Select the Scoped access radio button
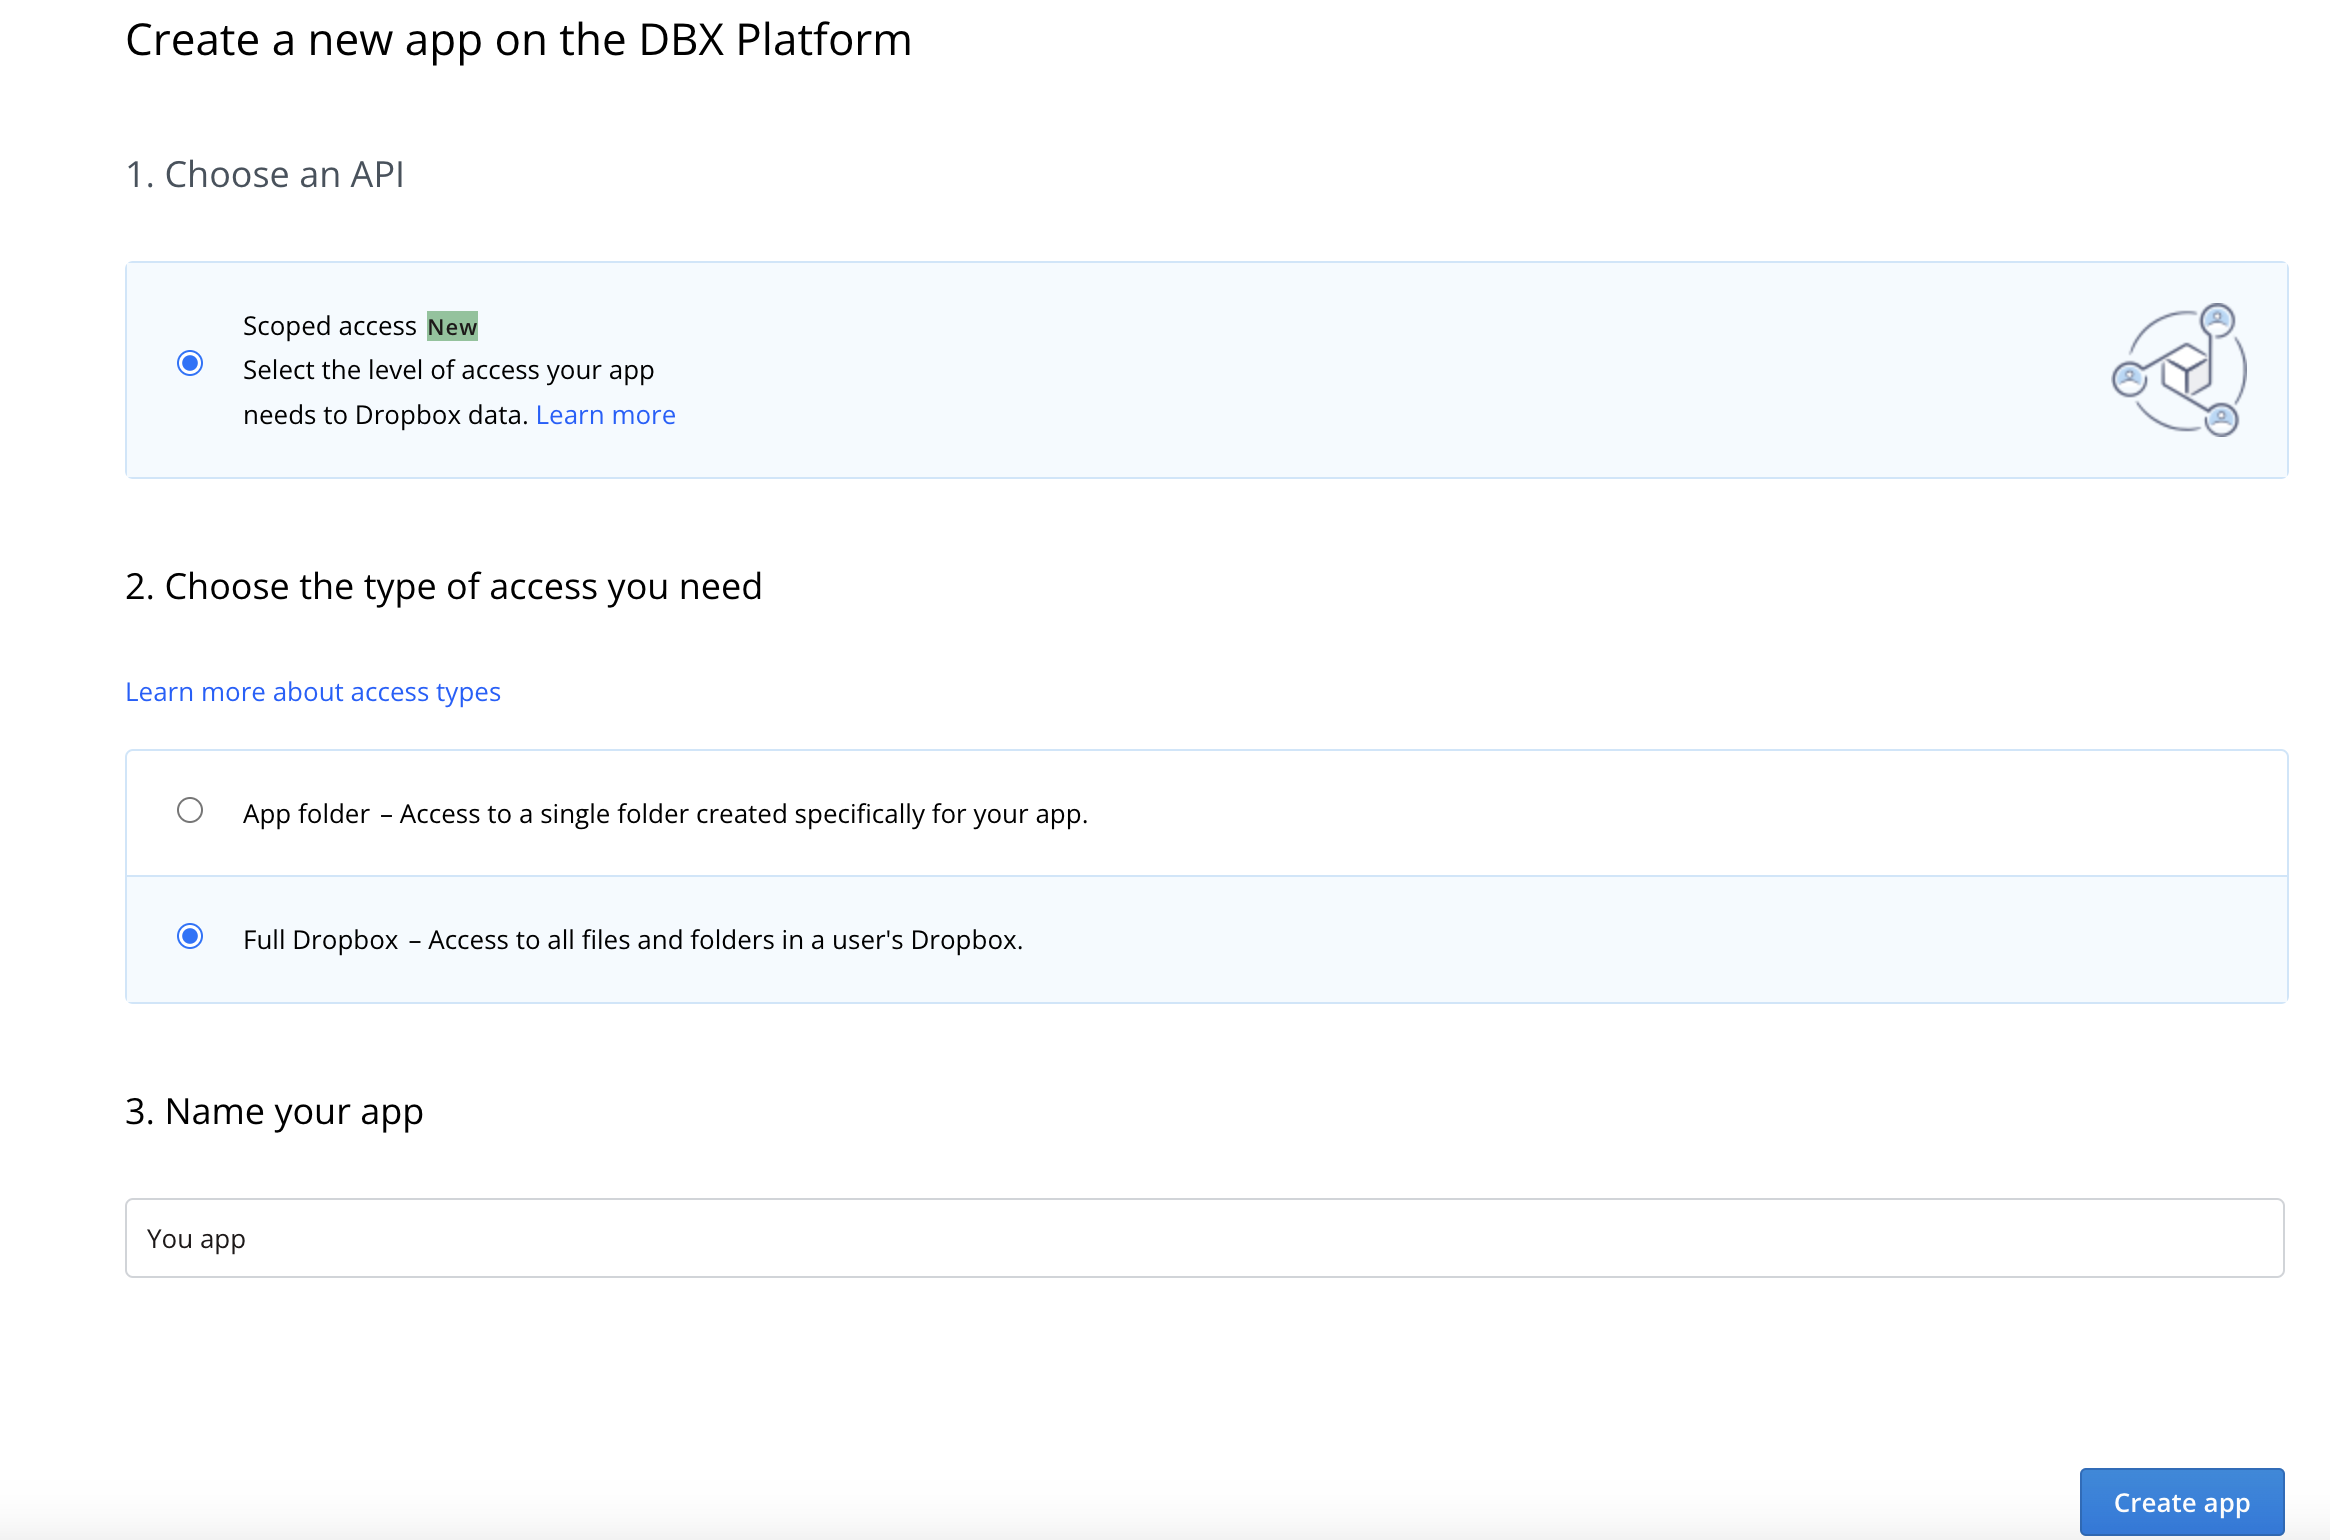 coord(190,363)
